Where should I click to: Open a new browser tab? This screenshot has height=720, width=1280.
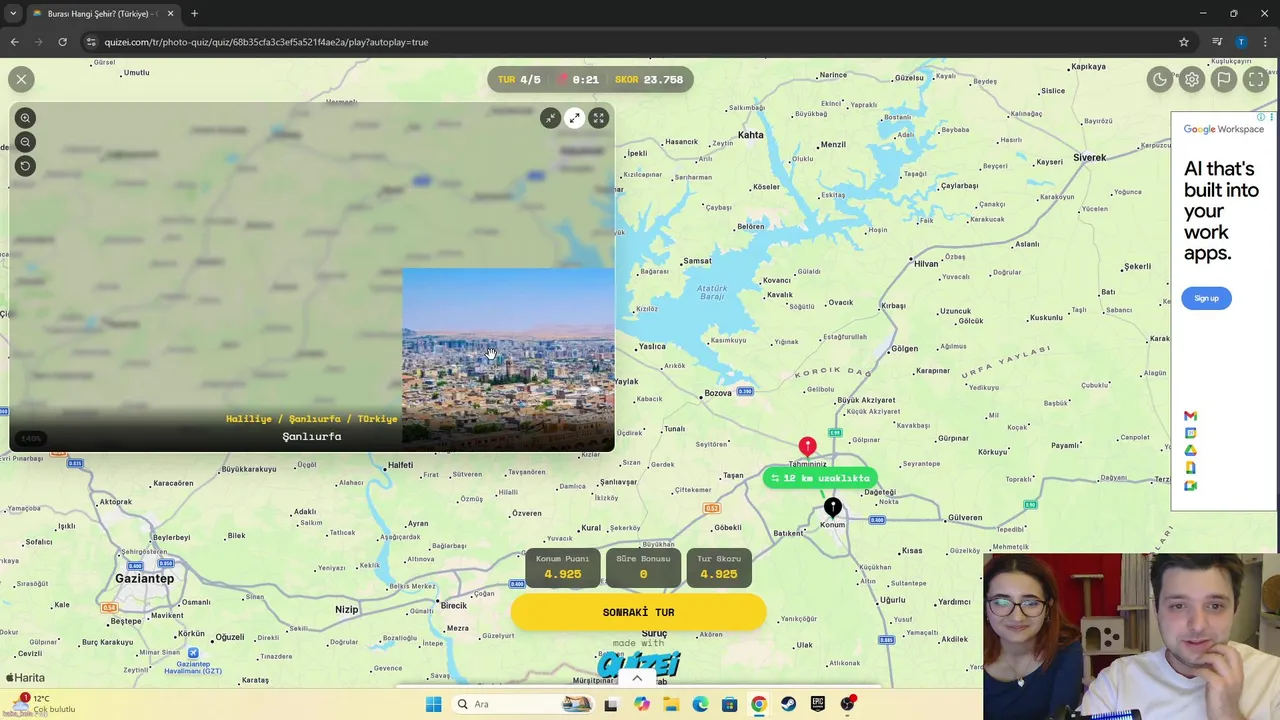[194, 14]
